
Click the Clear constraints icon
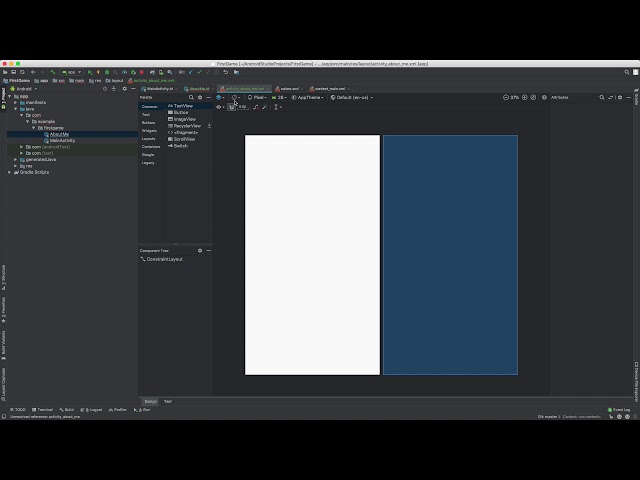point(256,107)
